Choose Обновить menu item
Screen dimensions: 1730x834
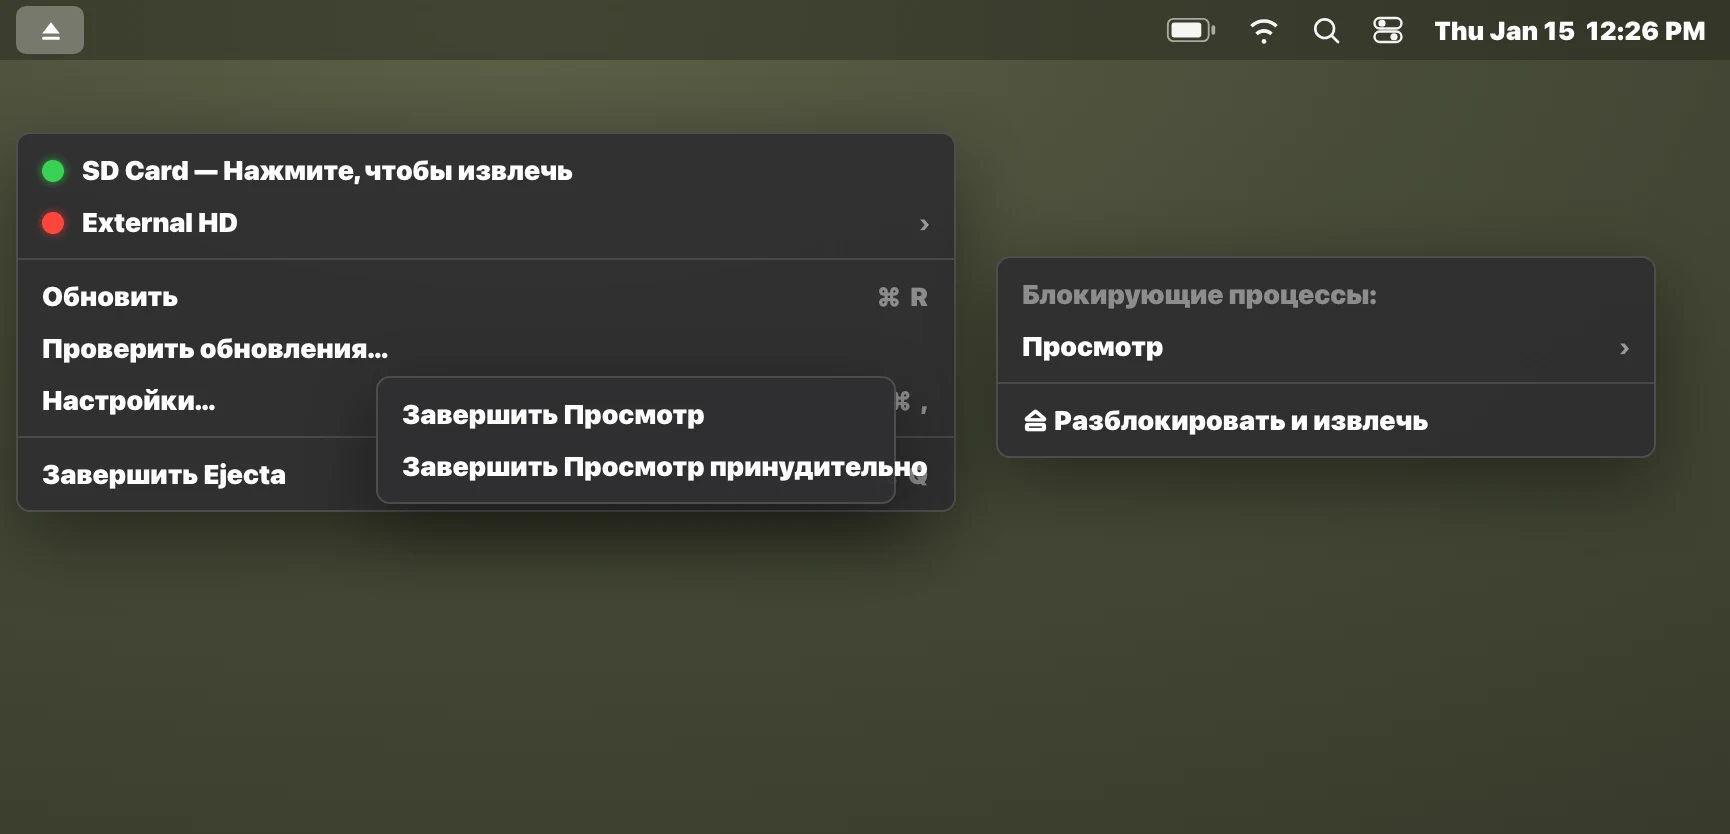pos(486,297)
